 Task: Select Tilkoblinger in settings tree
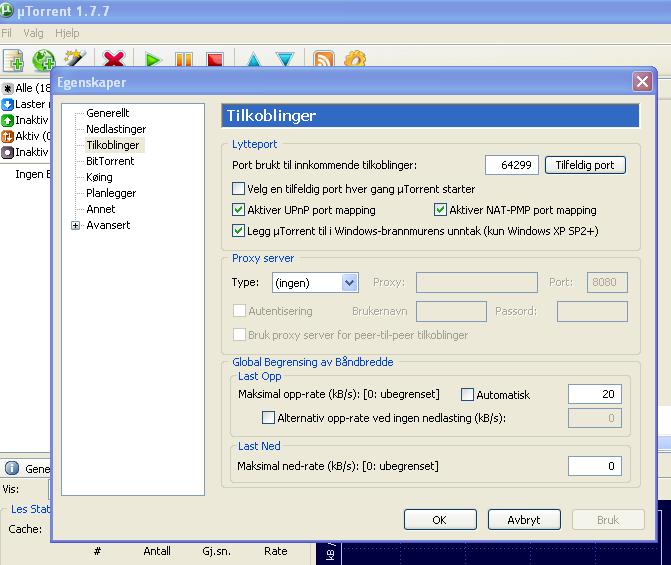[113, 145]
